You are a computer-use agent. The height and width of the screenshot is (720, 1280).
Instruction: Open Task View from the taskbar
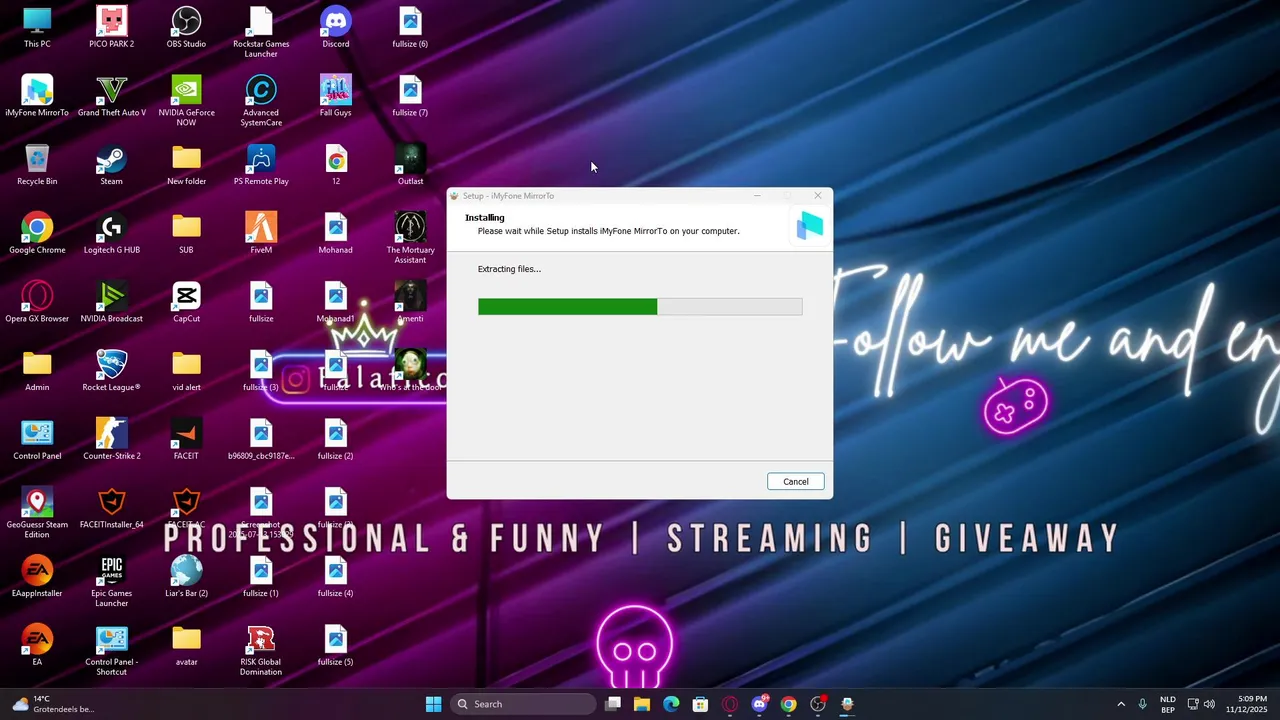(x=613, y=704)
